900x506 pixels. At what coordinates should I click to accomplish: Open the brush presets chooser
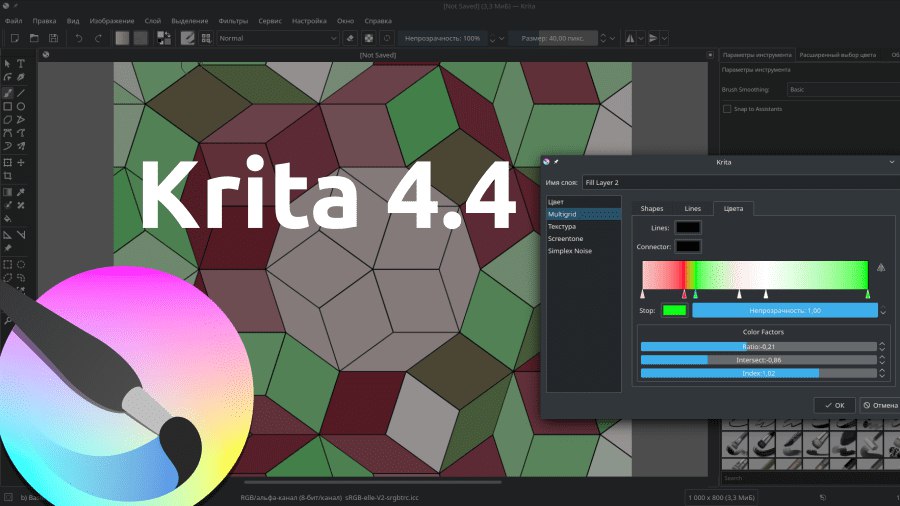pyautogui.click(x=206, y=38)
